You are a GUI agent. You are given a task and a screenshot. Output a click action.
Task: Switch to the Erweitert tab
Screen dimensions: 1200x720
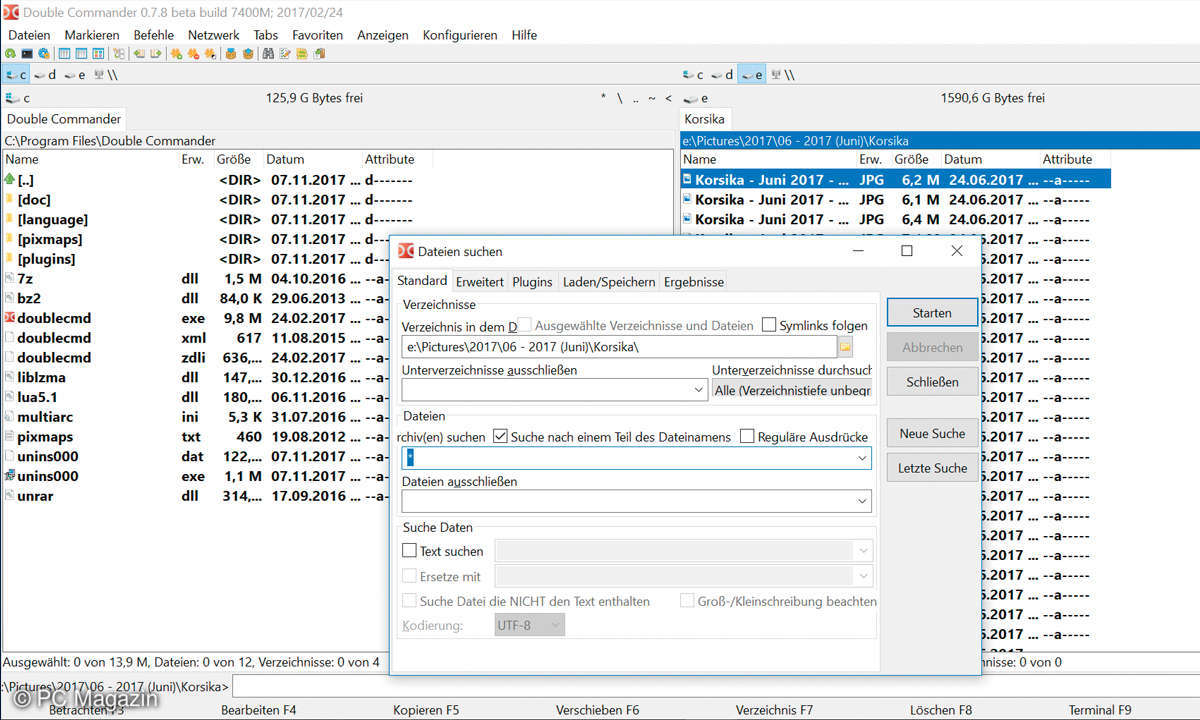[480, 282]
